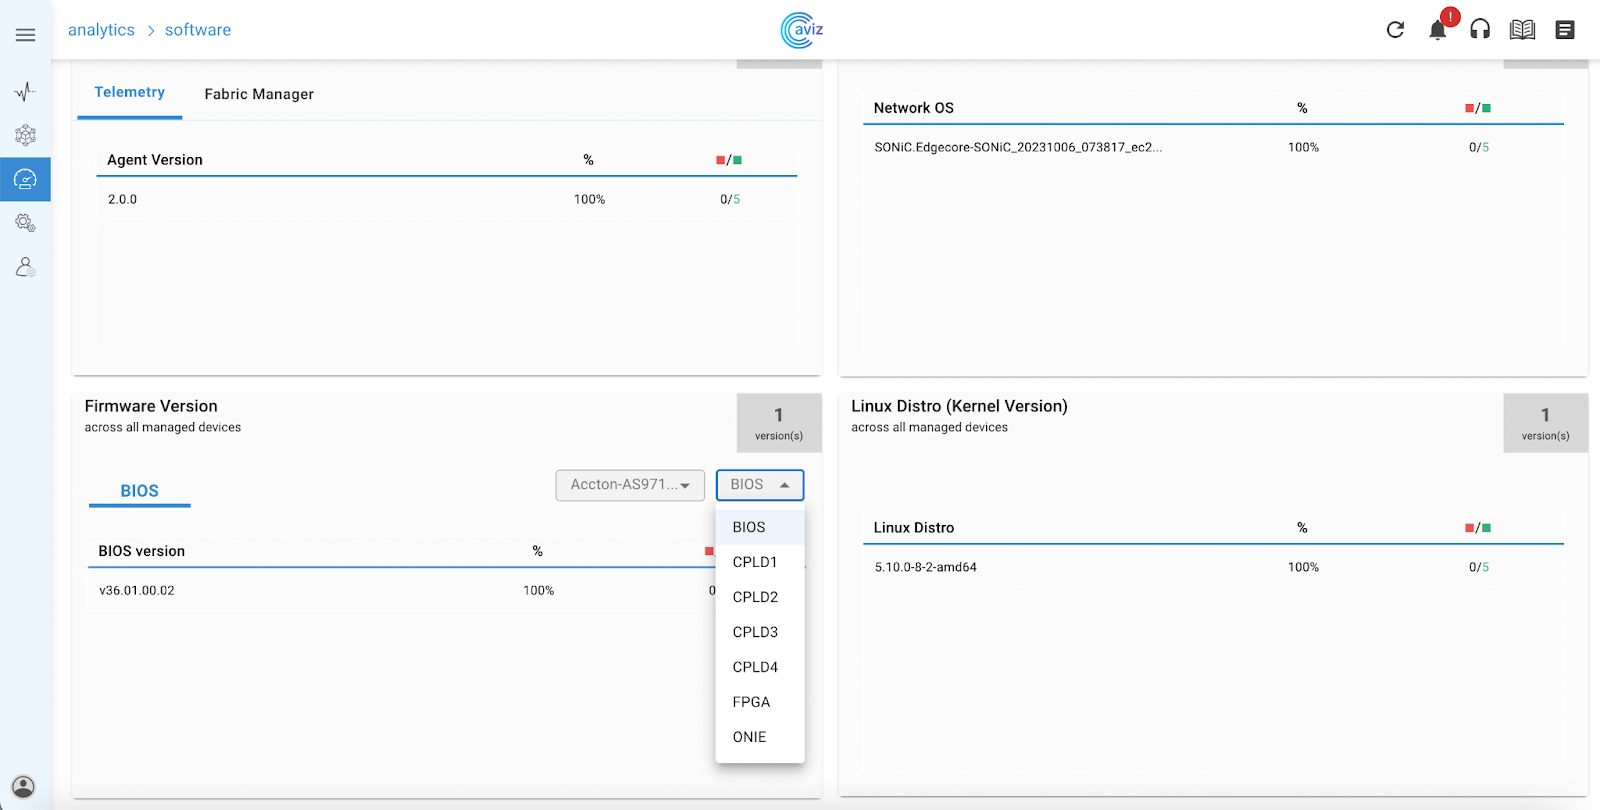Viewport: 1600px width, 810px height.
Task: Open the Accton-AS971 device dropdown
Action: [630, 485]
